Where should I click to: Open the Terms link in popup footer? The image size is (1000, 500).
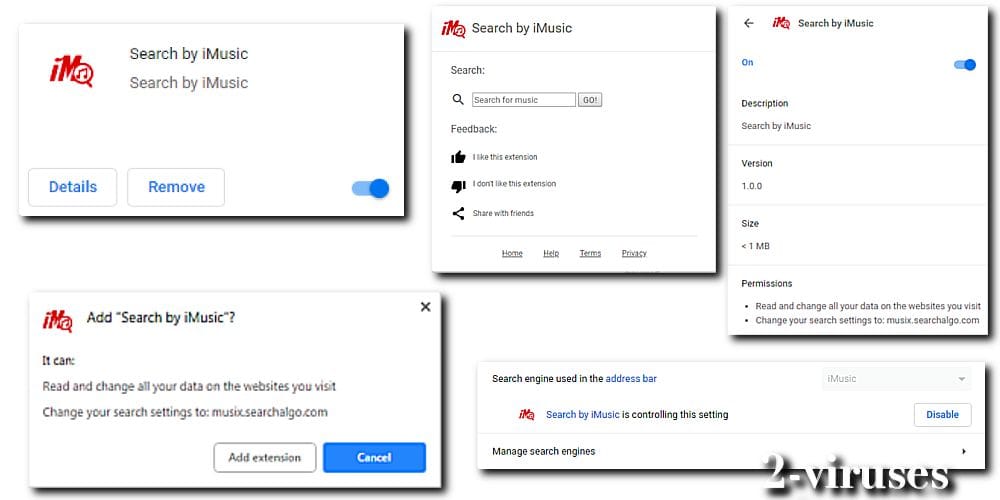(x=591, y=253)
